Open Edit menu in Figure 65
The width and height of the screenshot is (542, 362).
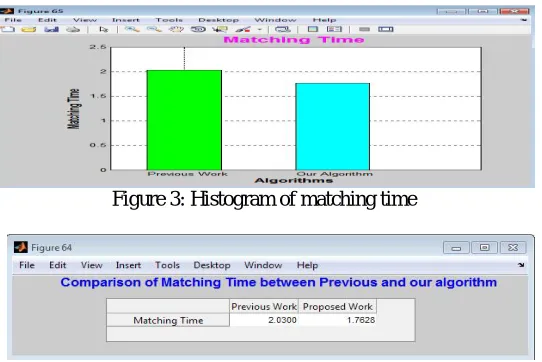tap(47, 20)
